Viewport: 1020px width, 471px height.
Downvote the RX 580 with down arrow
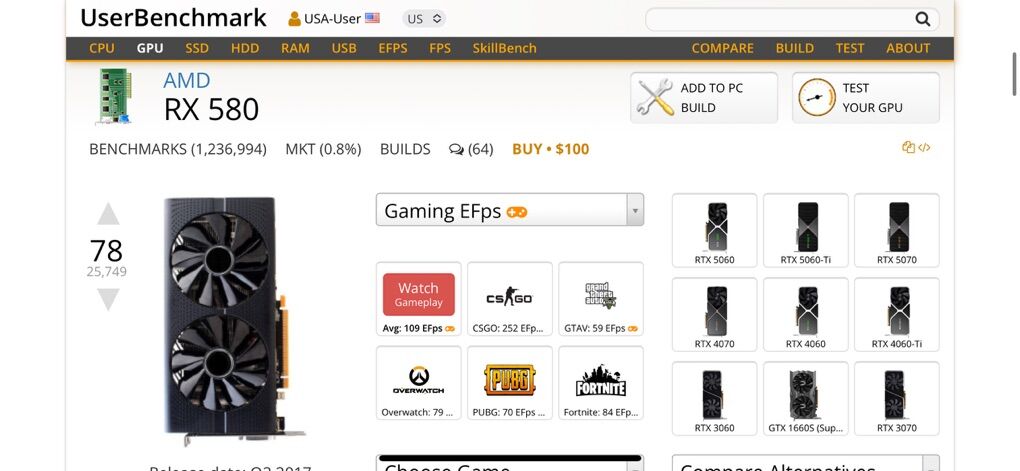pos(108,299)
